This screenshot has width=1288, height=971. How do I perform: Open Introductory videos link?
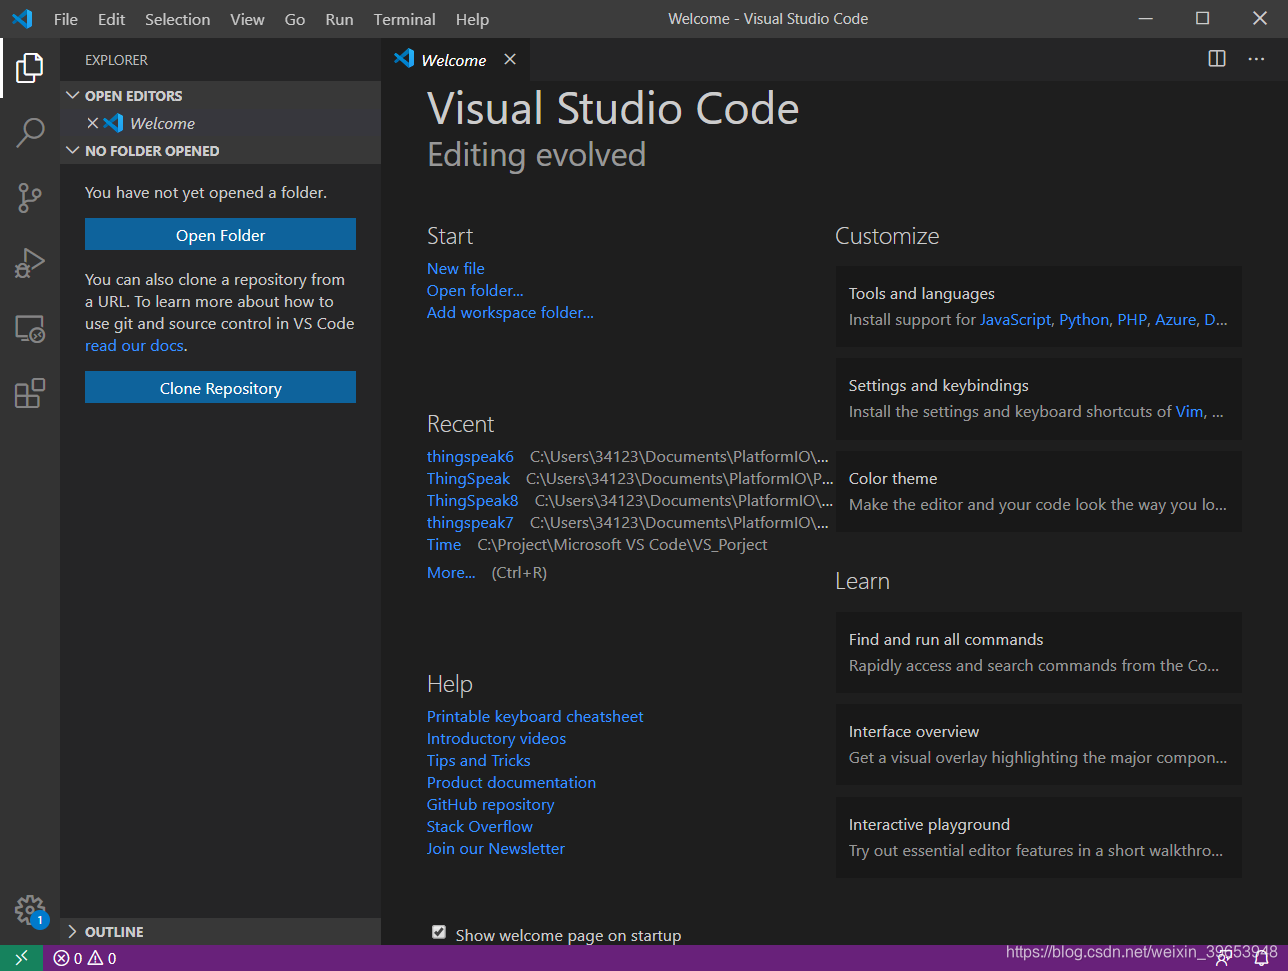pos(496,739)
